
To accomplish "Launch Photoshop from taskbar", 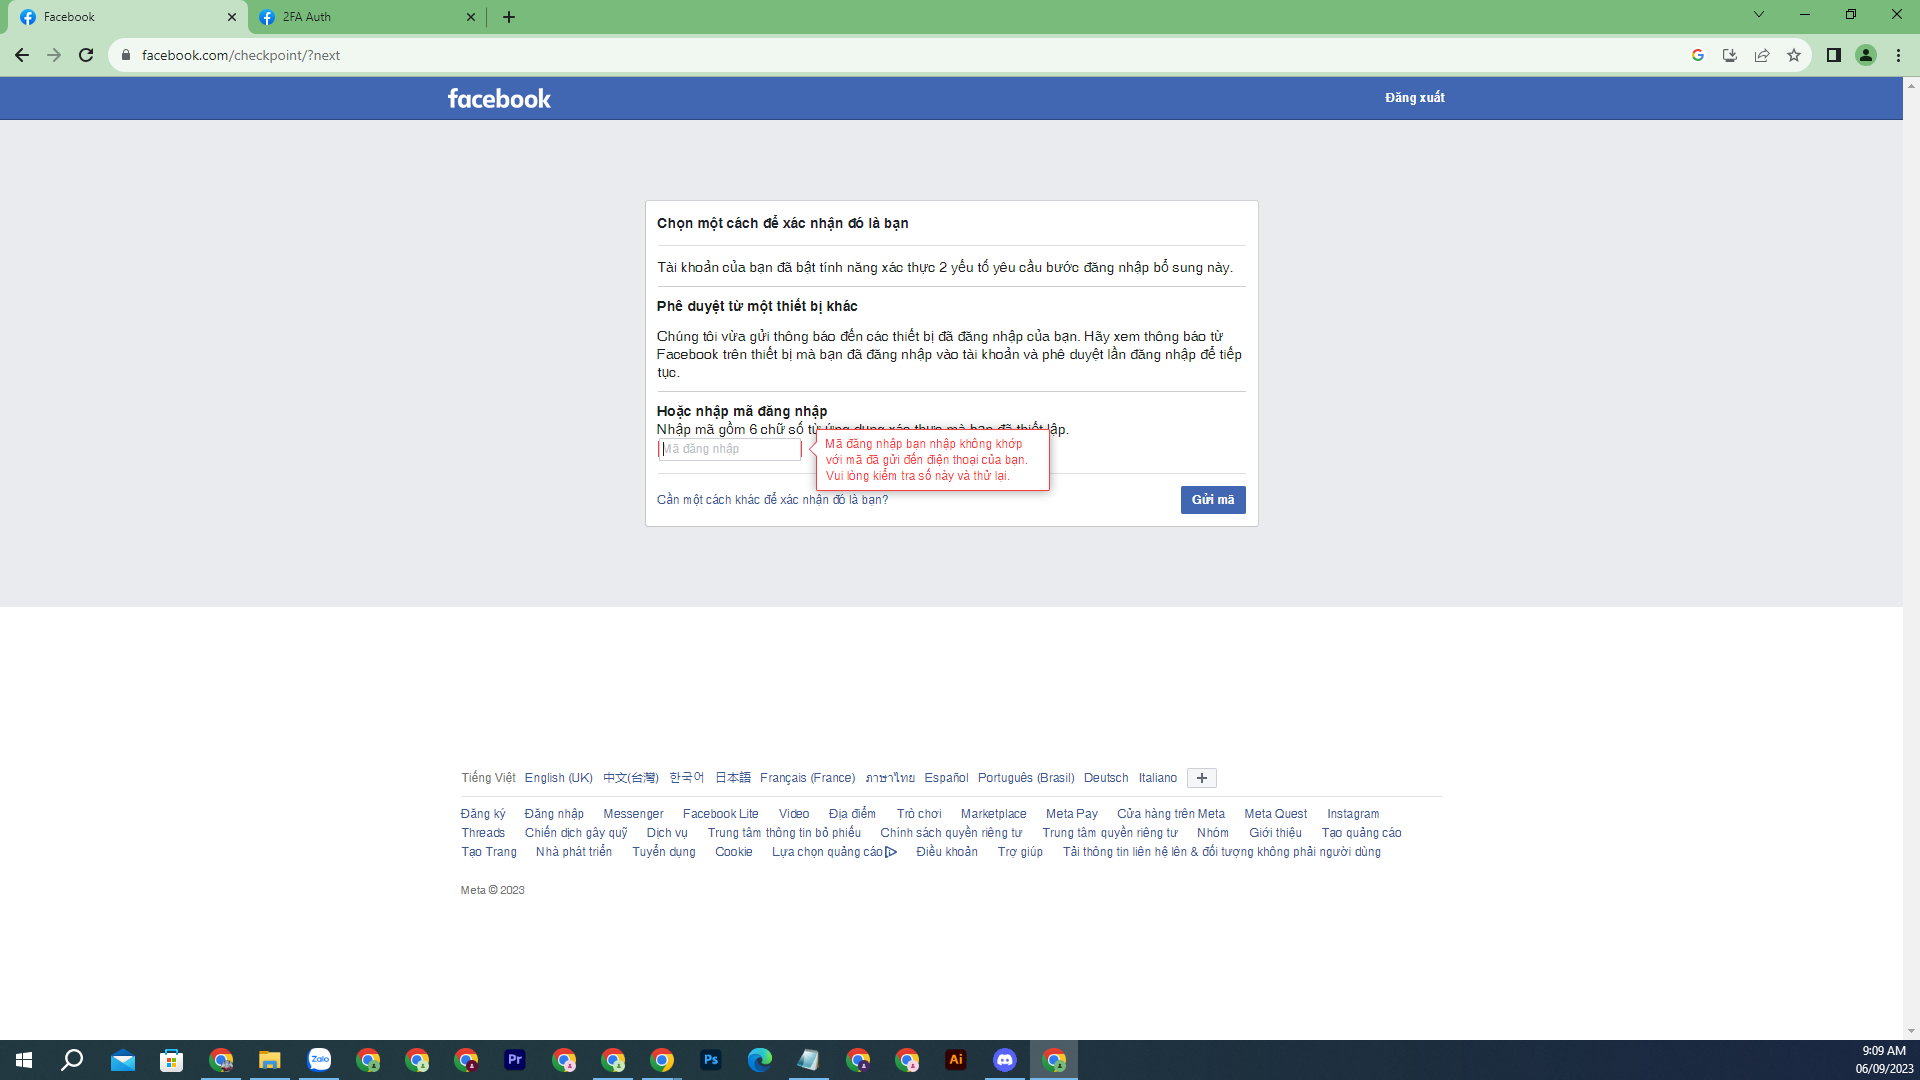I will click(x=711, y=1060).
